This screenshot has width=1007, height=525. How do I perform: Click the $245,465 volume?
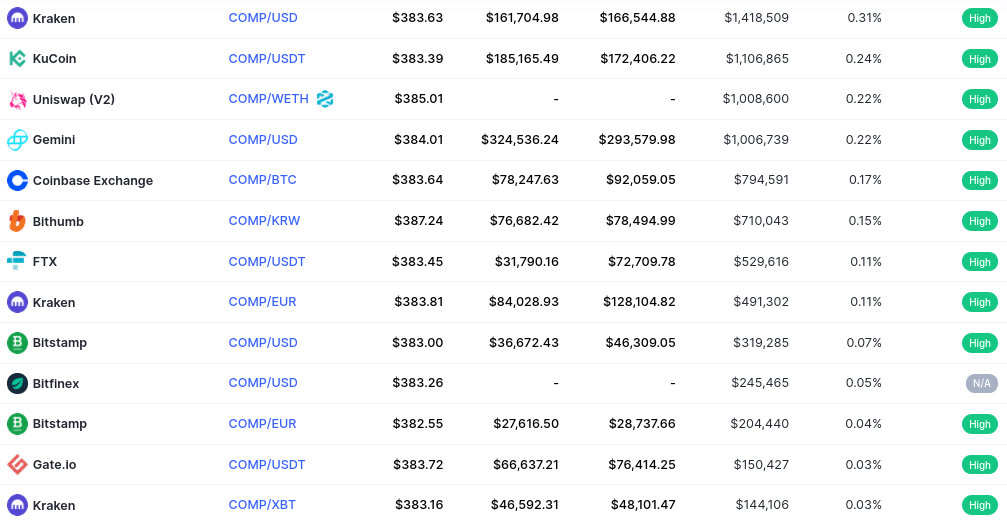pyautogui.click(x=760, y=383)
